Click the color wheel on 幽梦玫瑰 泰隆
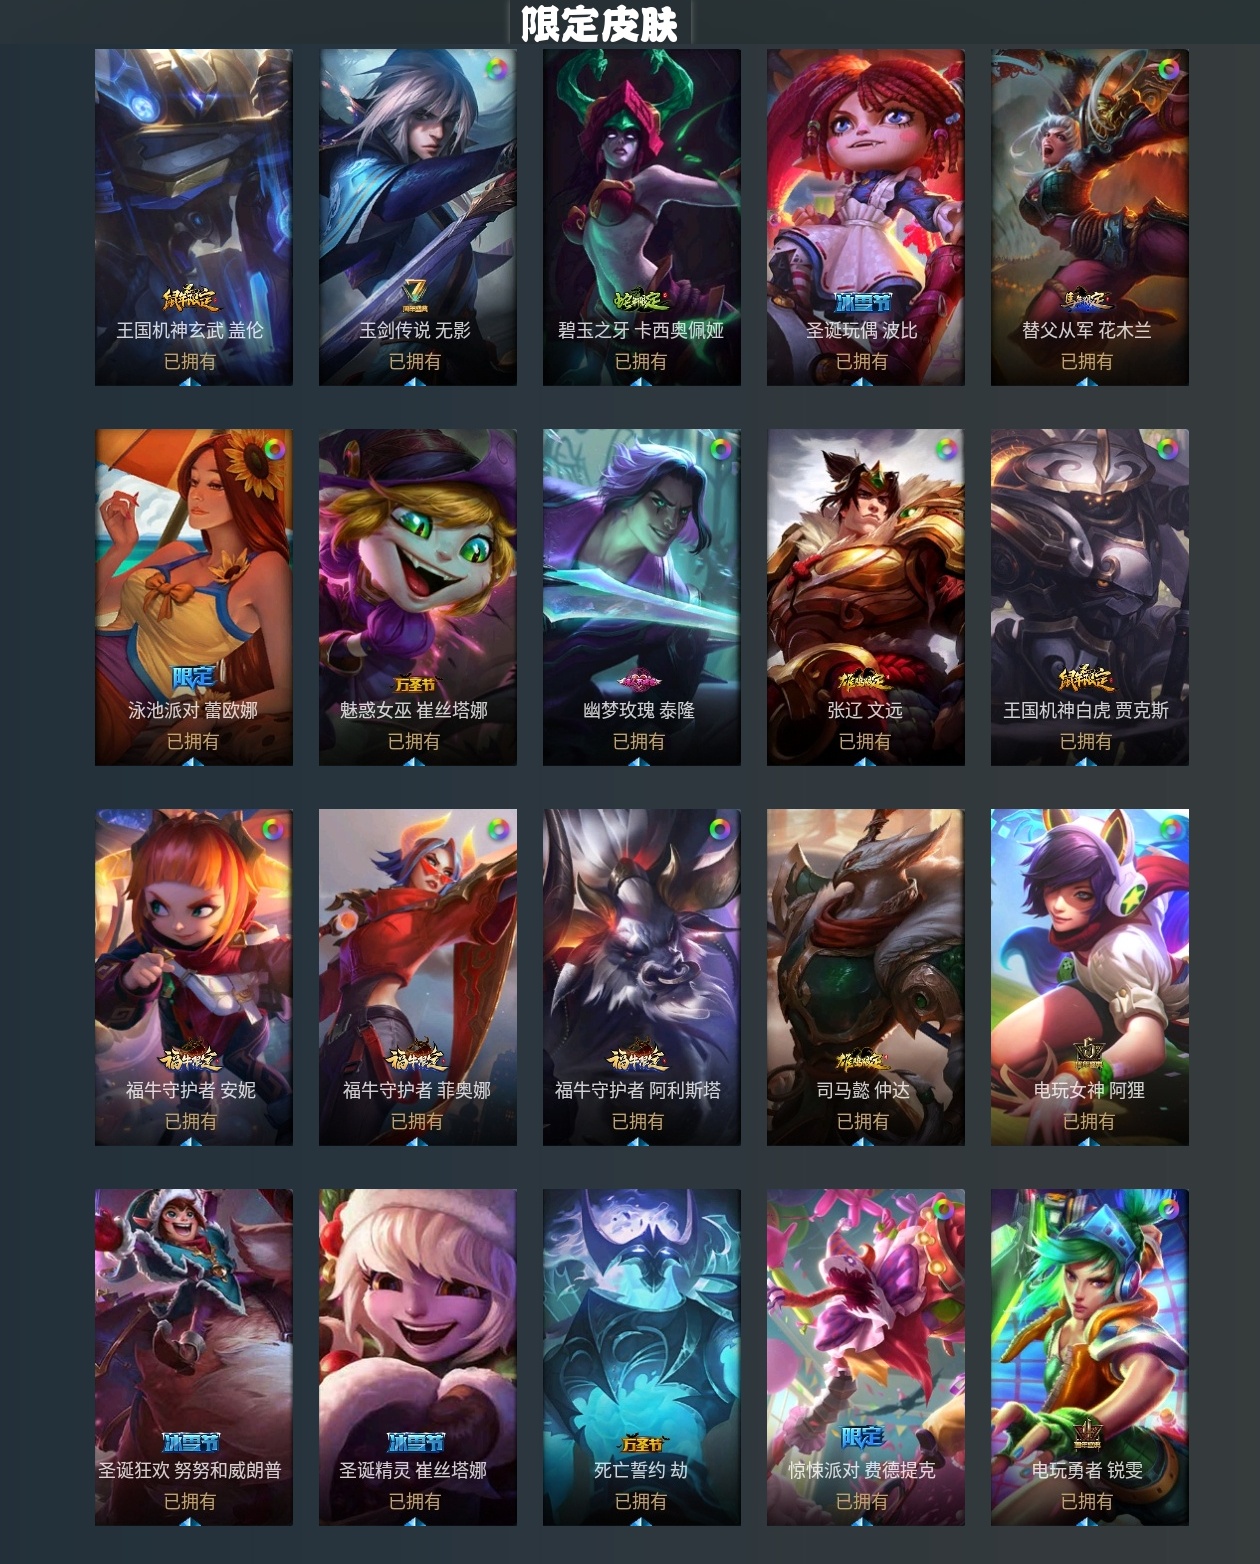Screen dimensions: 1260x1564 click(x=720, y=449)
